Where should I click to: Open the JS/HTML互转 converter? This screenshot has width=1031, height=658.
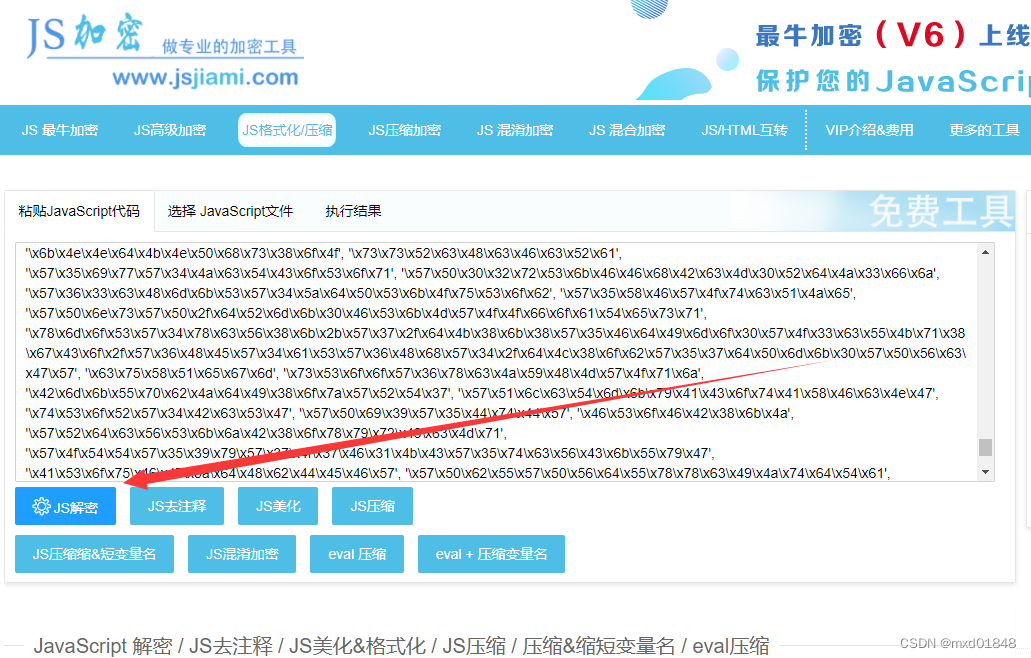click(744, 130)
